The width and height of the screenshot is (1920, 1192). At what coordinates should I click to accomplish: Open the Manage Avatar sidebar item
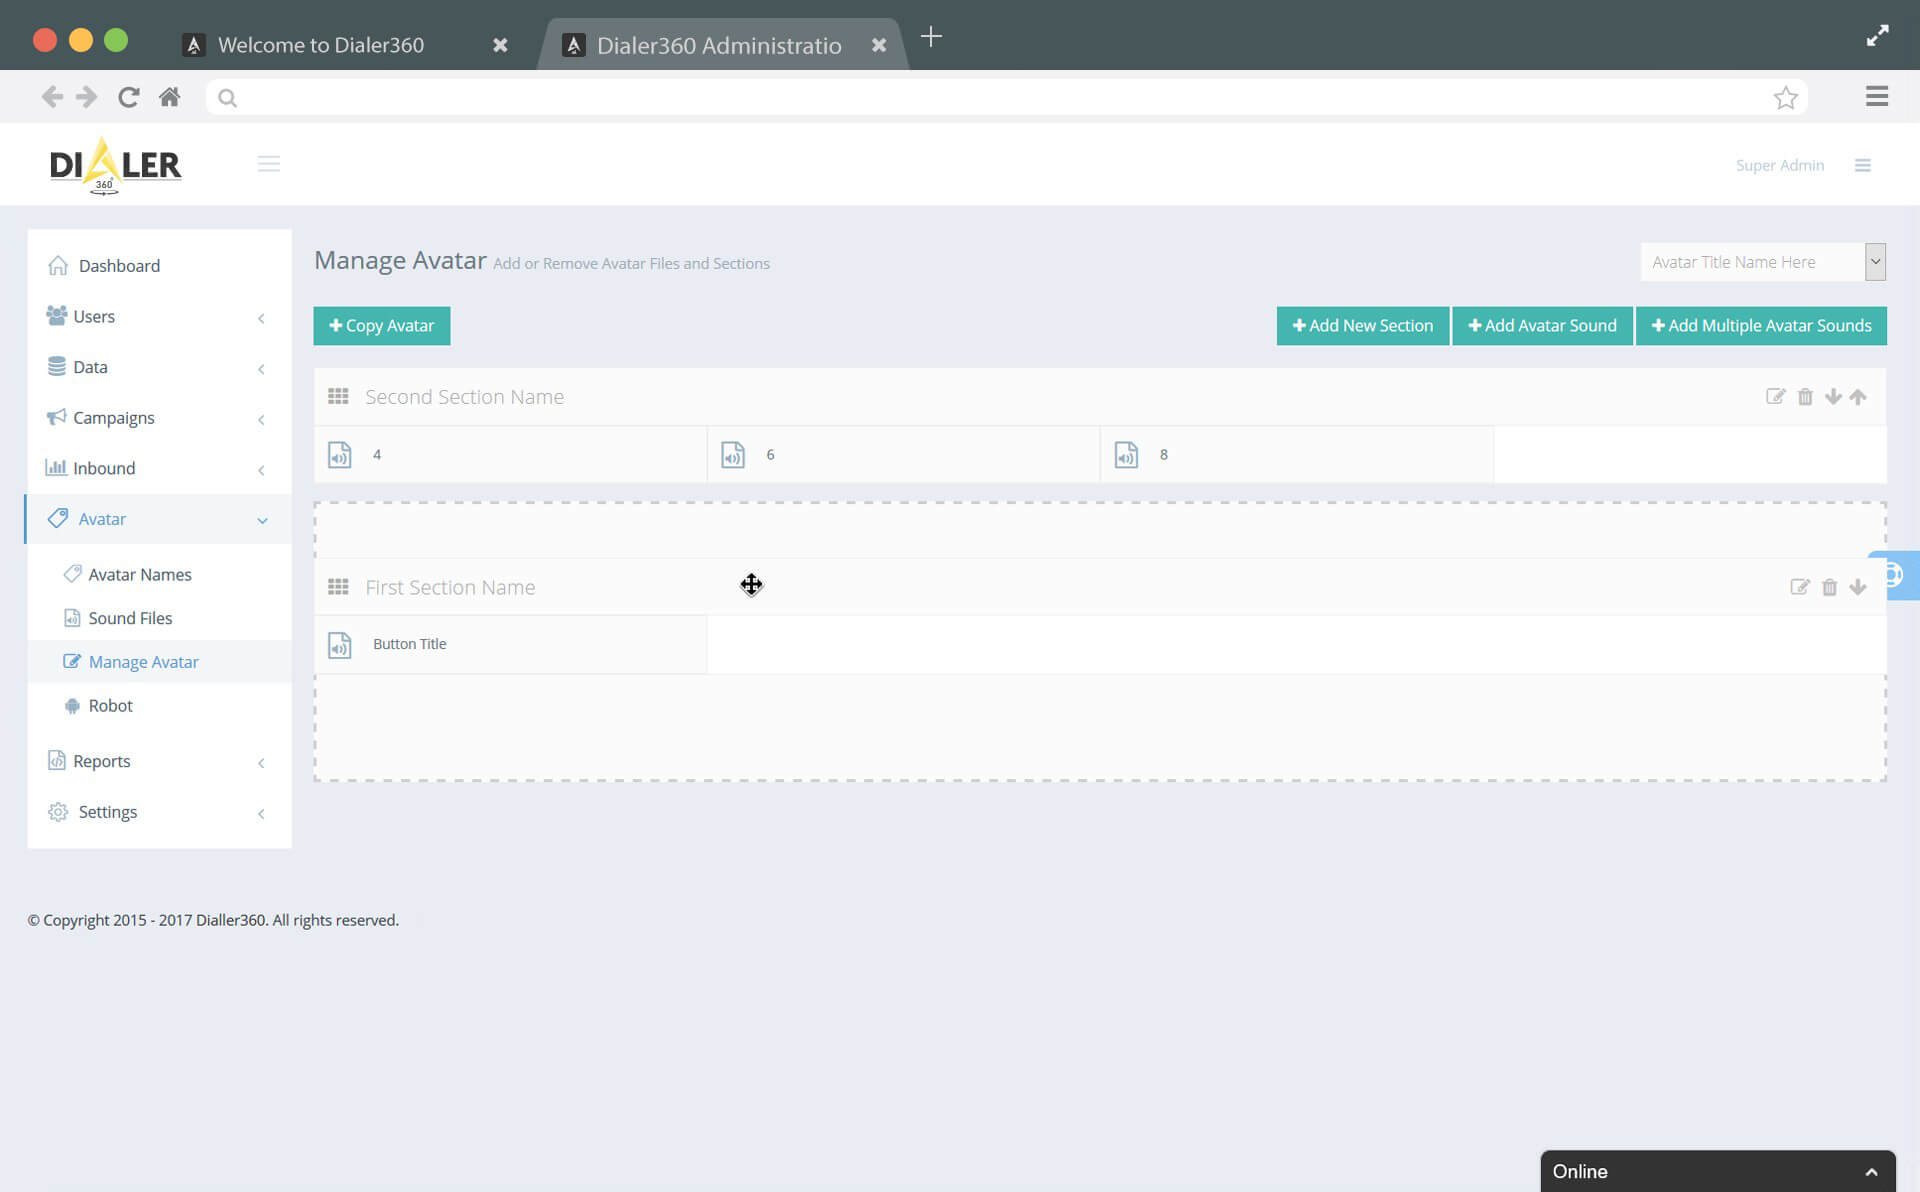(143, 661)
